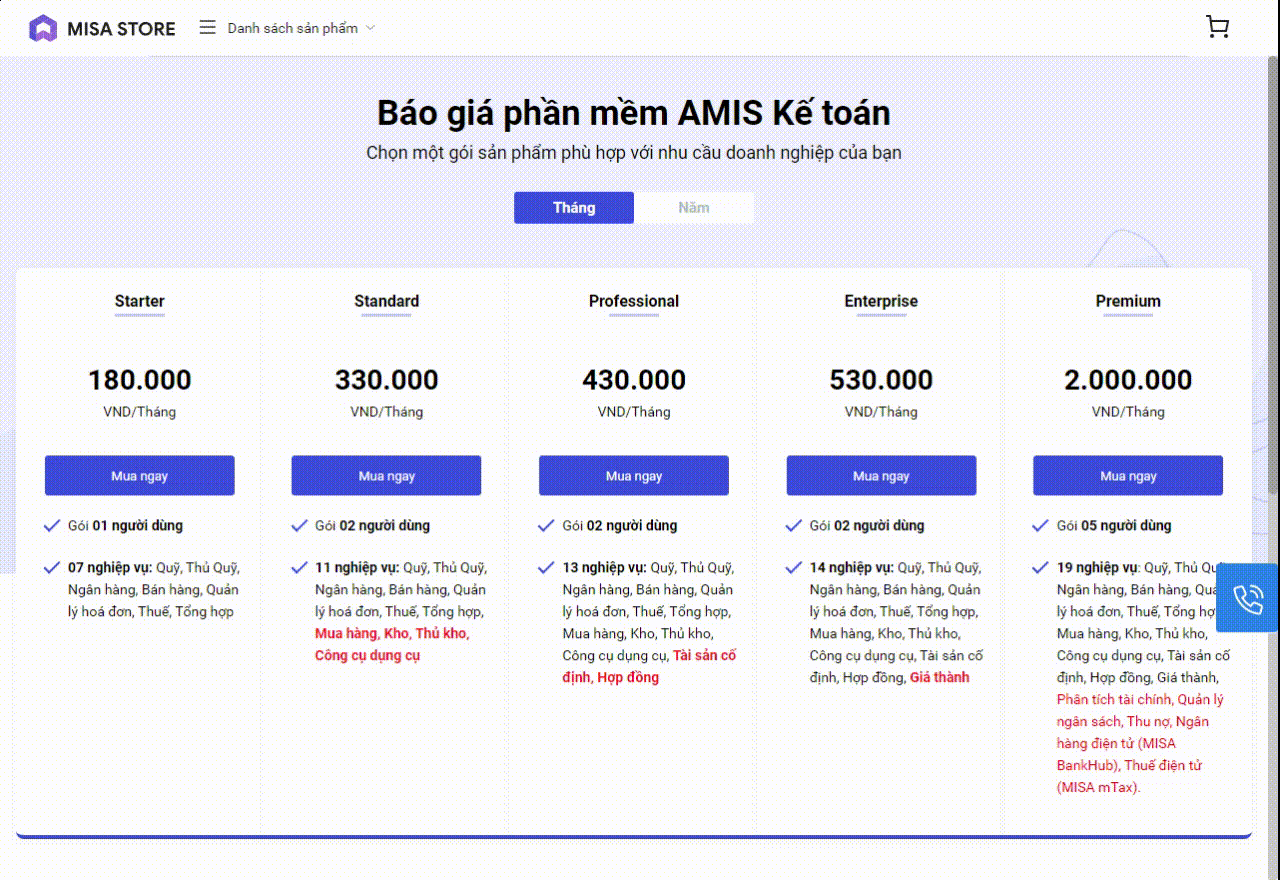
Task: Click the floating phone call icon
Action: click(1247, 598)
